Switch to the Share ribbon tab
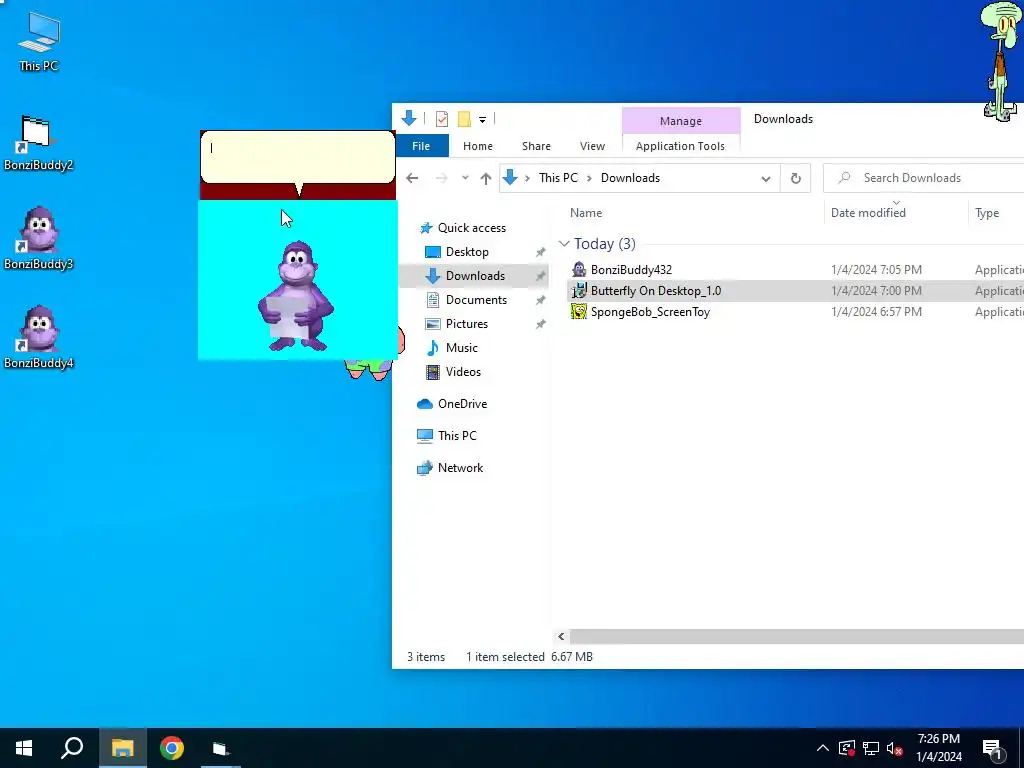 536,146
